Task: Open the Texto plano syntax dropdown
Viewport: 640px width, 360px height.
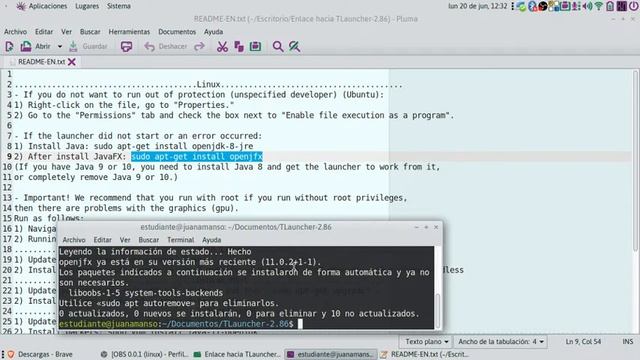Action: 426,341
